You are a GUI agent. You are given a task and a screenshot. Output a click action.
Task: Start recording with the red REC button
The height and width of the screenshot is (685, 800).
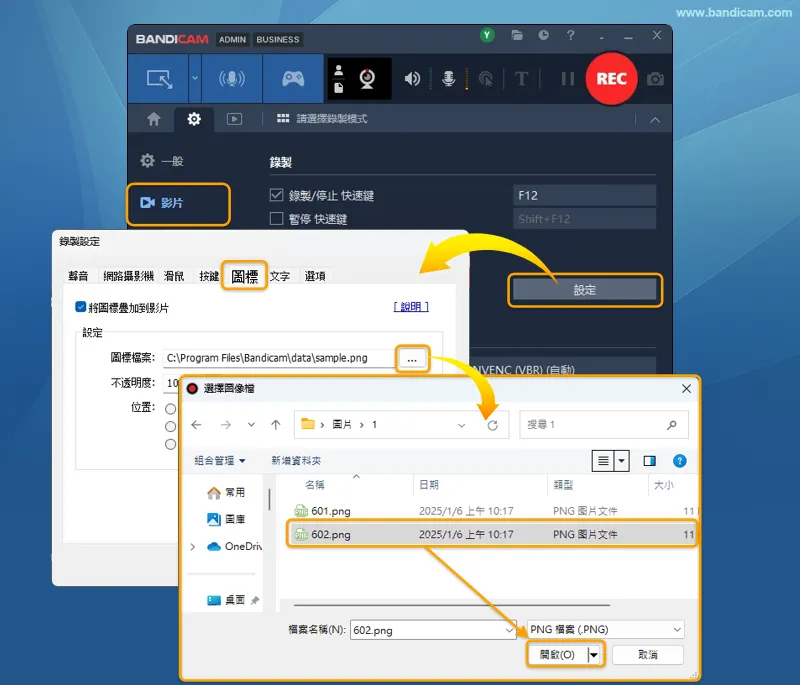[611, 79]
